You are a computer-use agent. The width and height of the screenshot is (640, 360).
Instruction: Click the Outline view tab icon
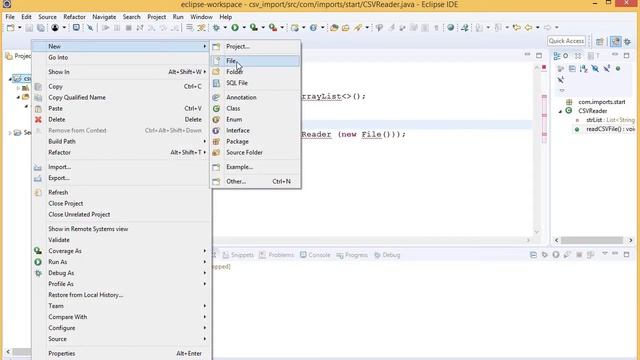coord(557,56)
